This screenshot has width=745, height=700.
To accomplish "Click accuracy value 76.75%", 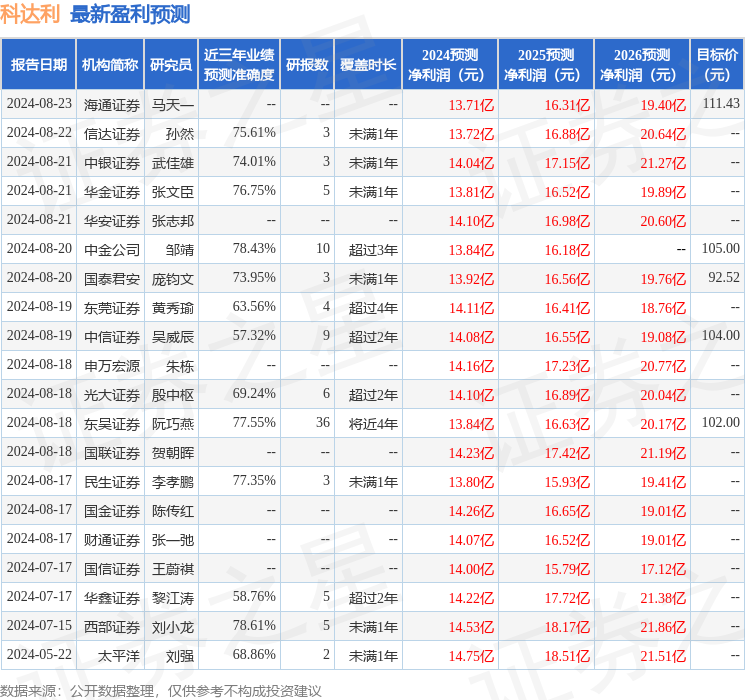I will [x=254, y=191].
